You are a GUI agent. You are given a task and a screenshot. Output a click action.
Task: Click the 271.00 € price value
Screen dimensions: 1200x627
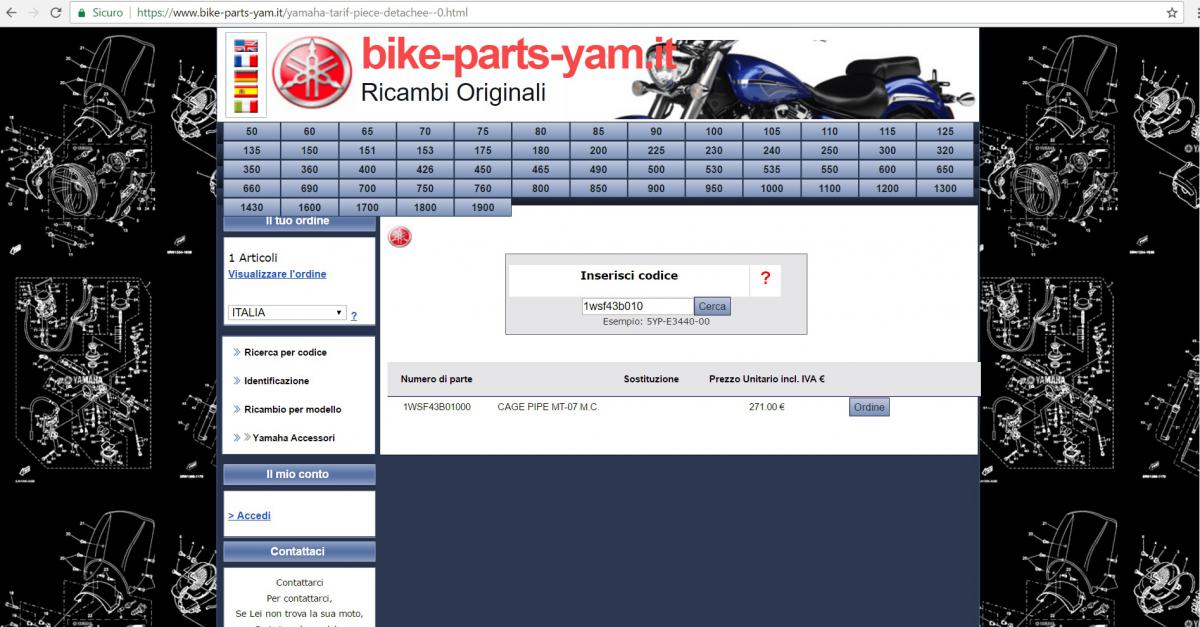(767, 407)
